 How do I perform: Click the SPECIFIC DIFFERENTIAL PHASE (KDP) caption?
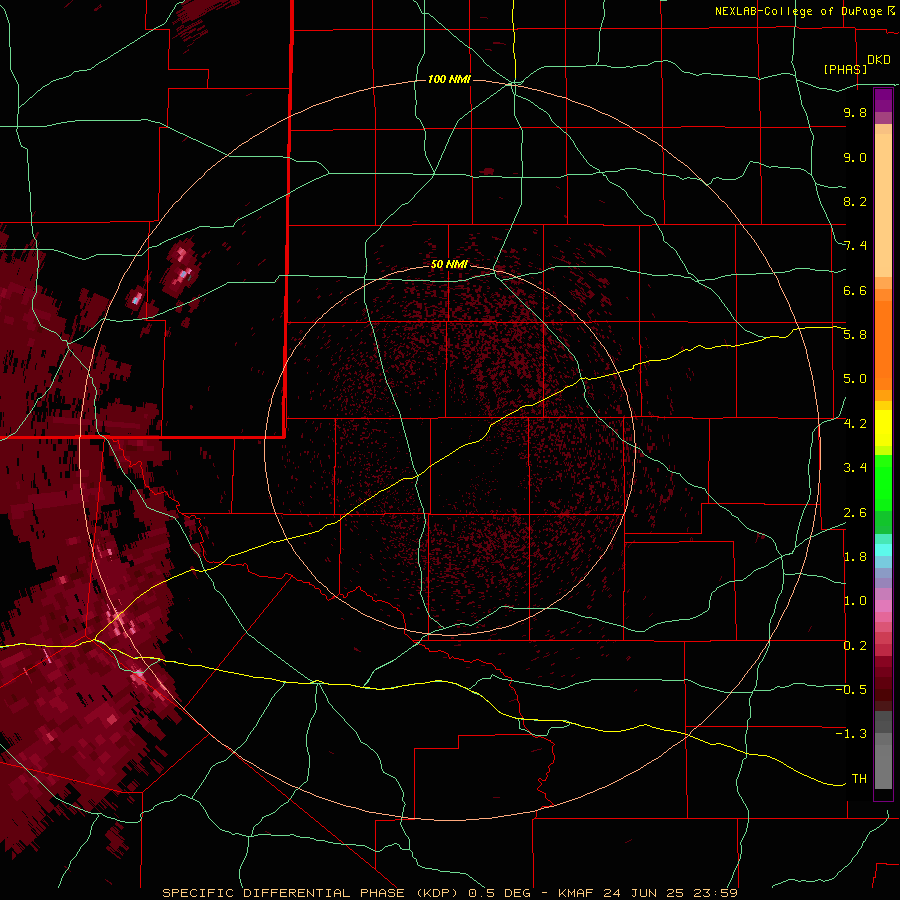(x=312, y=893)
